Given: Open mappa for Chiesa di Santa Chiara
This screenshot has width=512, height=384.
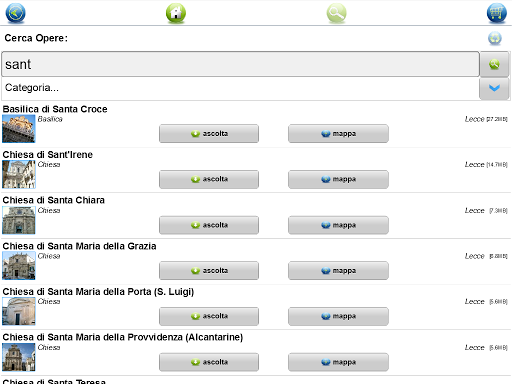Looking at the screenshot, I should (338, 225).
